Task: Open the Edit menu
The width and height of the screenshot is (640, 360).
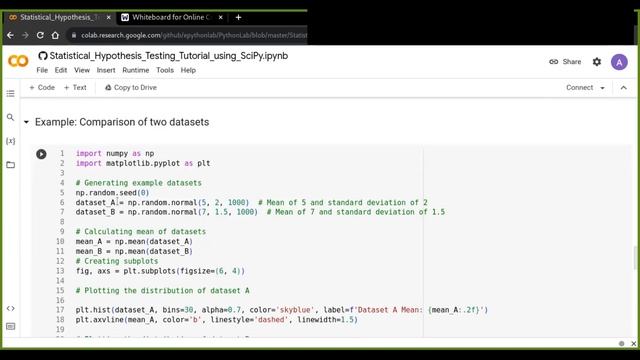Action: click(61, 70)
